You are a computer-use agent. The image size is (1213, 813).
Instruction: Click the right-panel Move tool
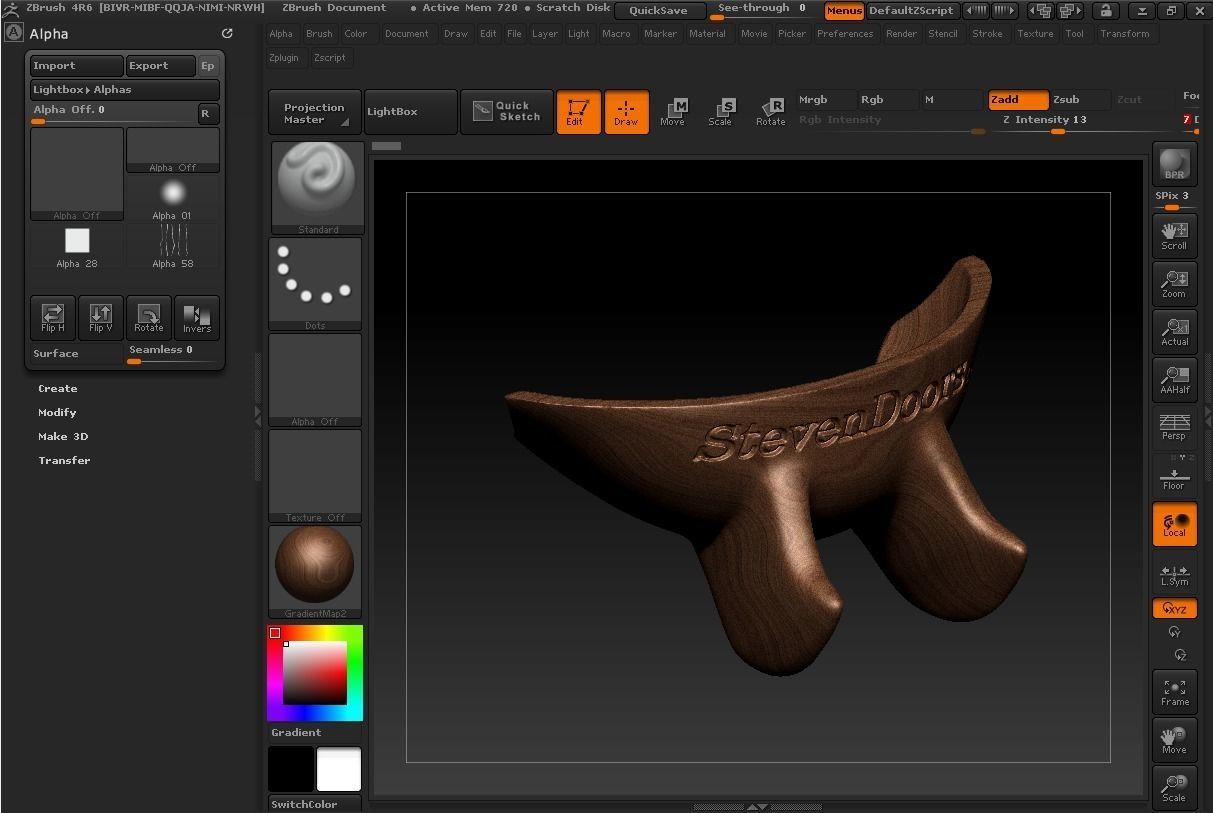pos(1174,739)
